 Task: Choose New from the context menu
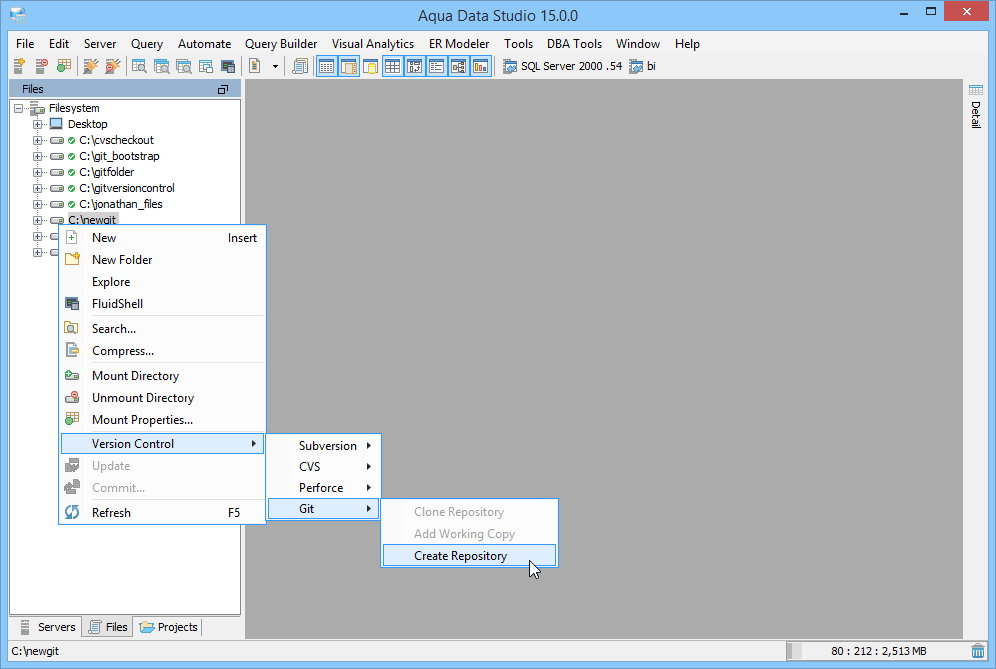162,238
